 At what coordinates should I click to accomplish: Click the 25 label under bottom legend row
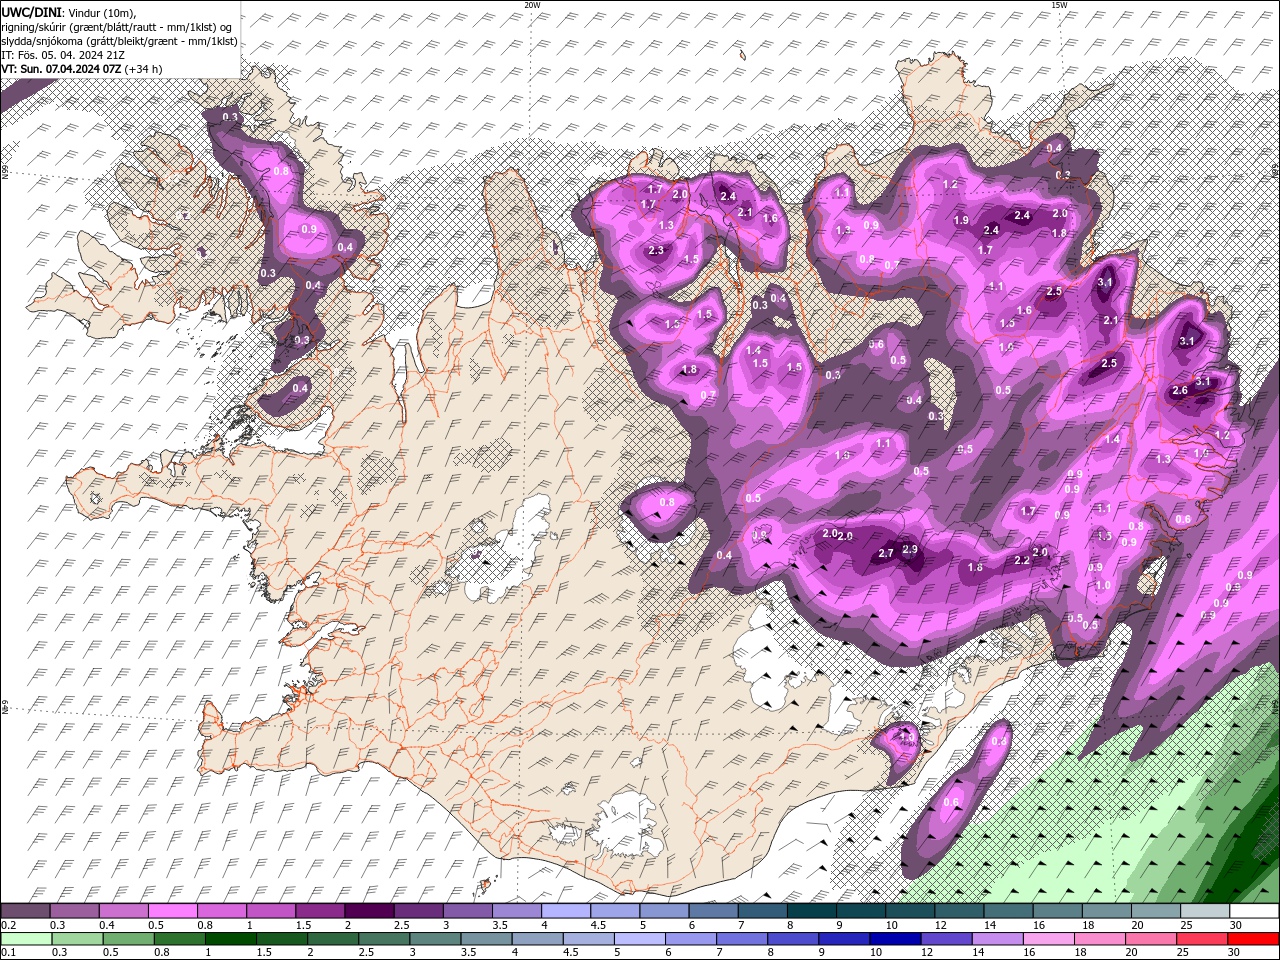[1180, 952]
